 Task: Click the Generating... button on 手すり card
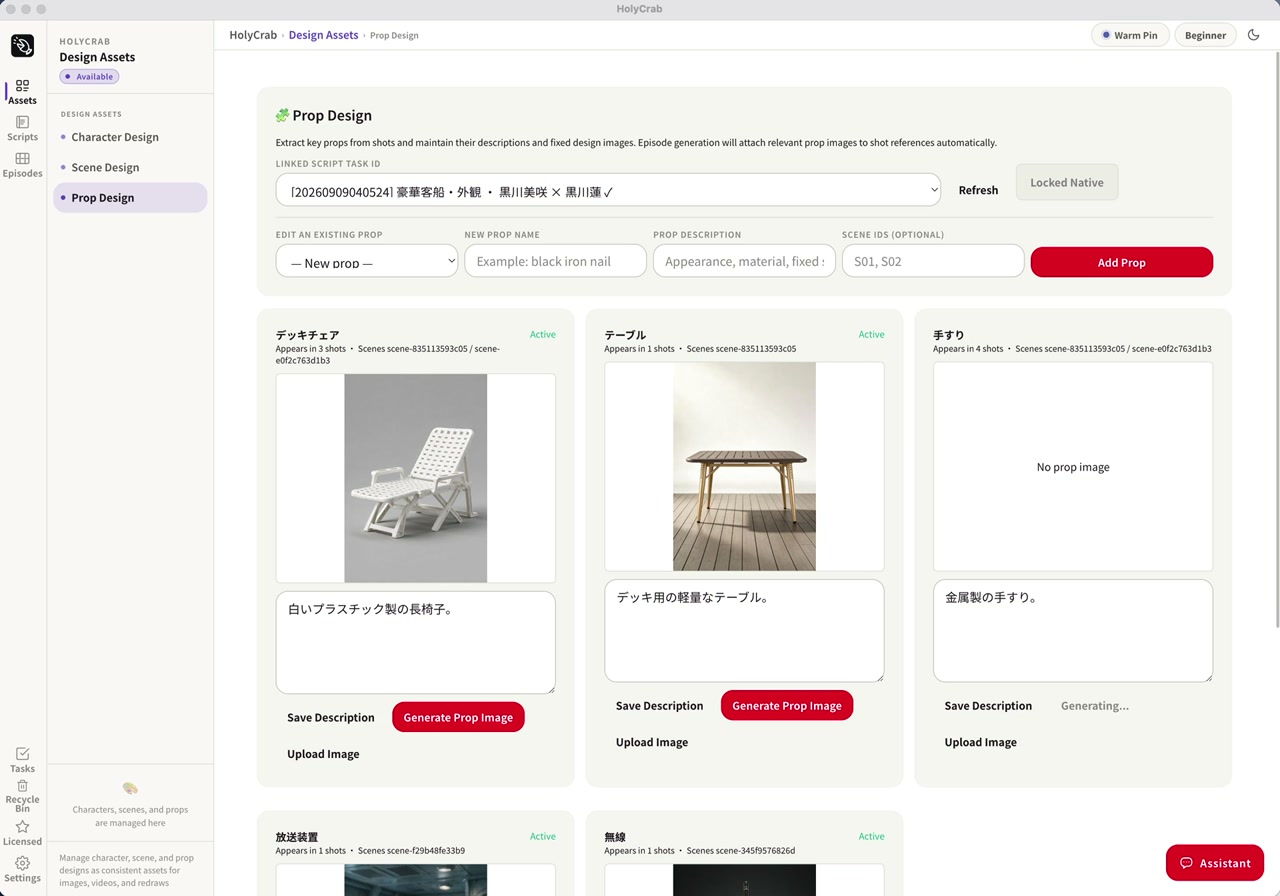(1095, 705)
